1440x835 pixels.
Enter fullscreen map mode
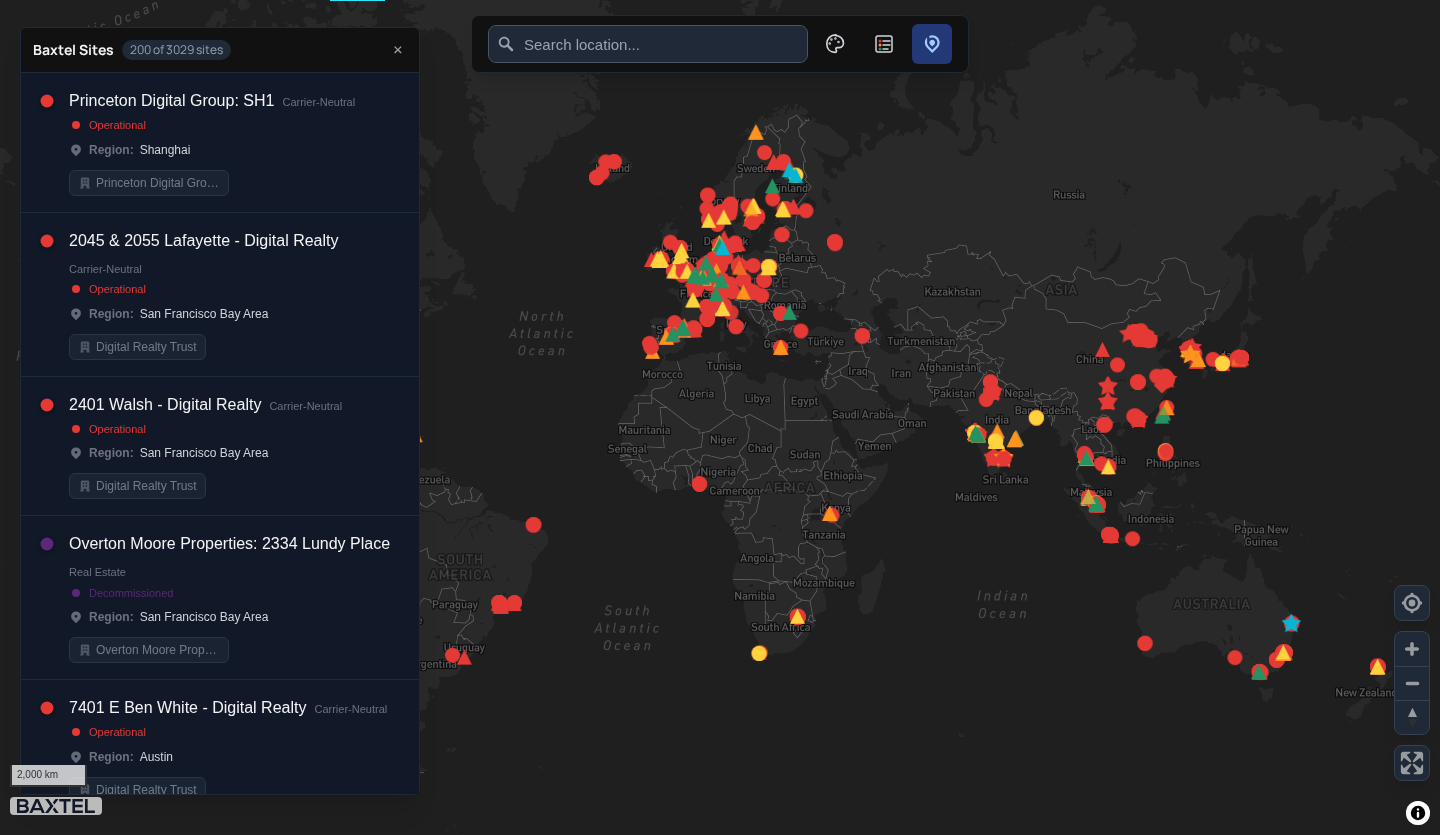pyautogui.click(x=1412, y=763)
